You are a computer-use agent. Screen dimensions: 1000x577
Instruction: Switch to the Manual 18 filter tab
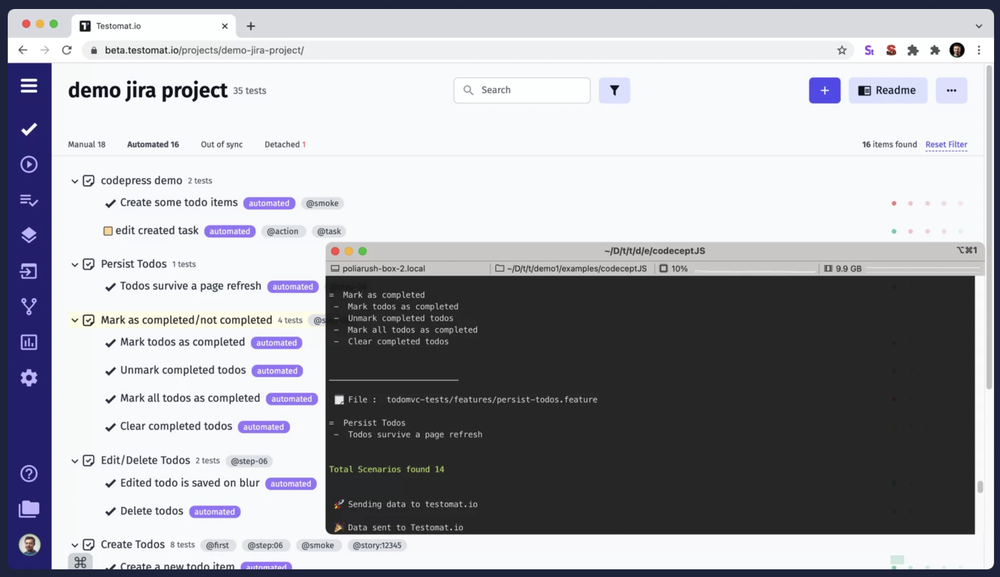pyautogui.click(x=87, y=144)
